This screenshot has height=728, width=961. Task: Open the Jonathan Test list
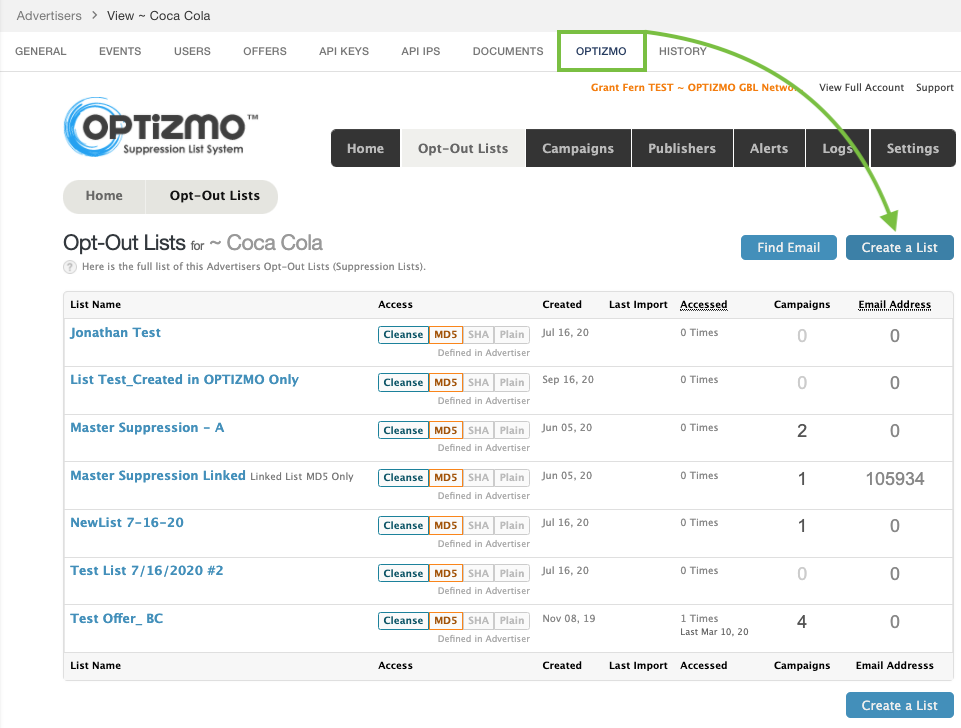115,333
